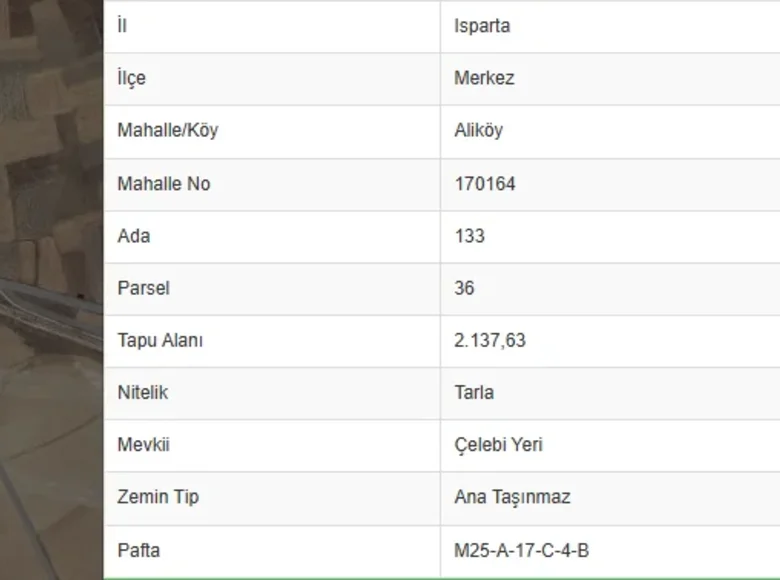Select the Tapu Alanı label

[x=160, y=340]
